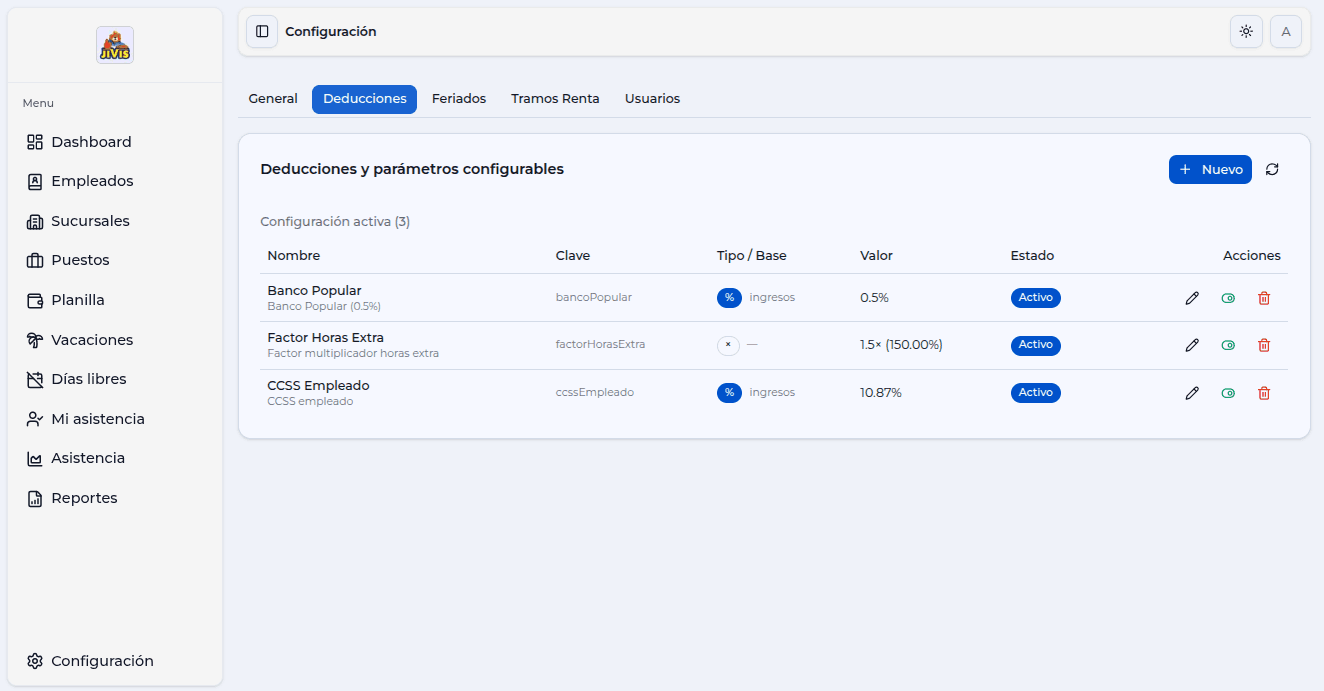Switch to the General tab
This screenshot has height=691, width=1324.
[273, 99]
